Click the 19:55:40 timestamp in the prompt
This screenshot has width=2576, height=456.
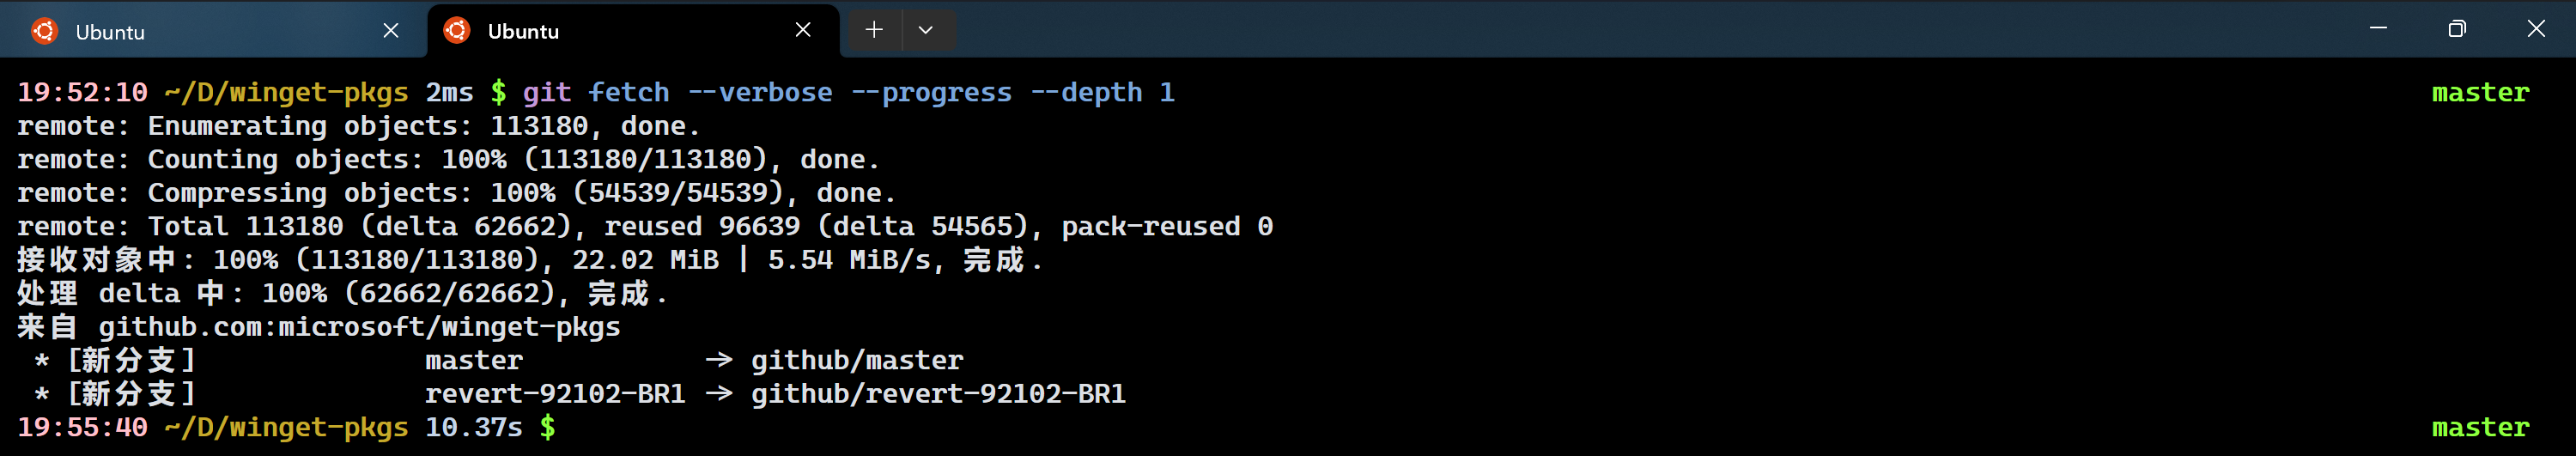(82, 428)
